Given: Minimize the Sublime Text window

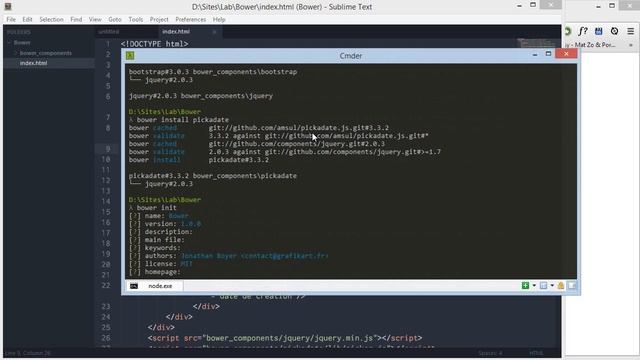Looking at the screenshot, I should (519, 6).
